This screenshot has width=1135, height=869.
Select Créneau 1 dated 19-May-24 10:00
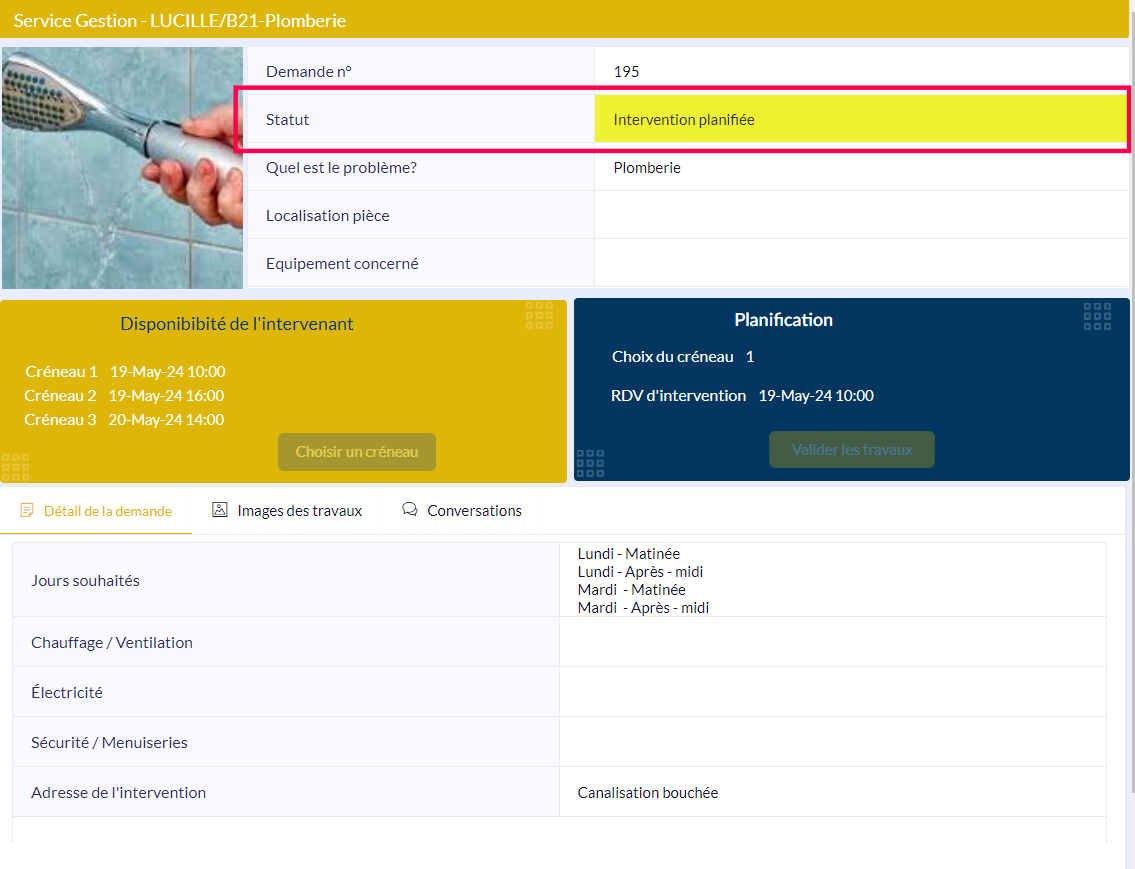click(x=125, y=372)
